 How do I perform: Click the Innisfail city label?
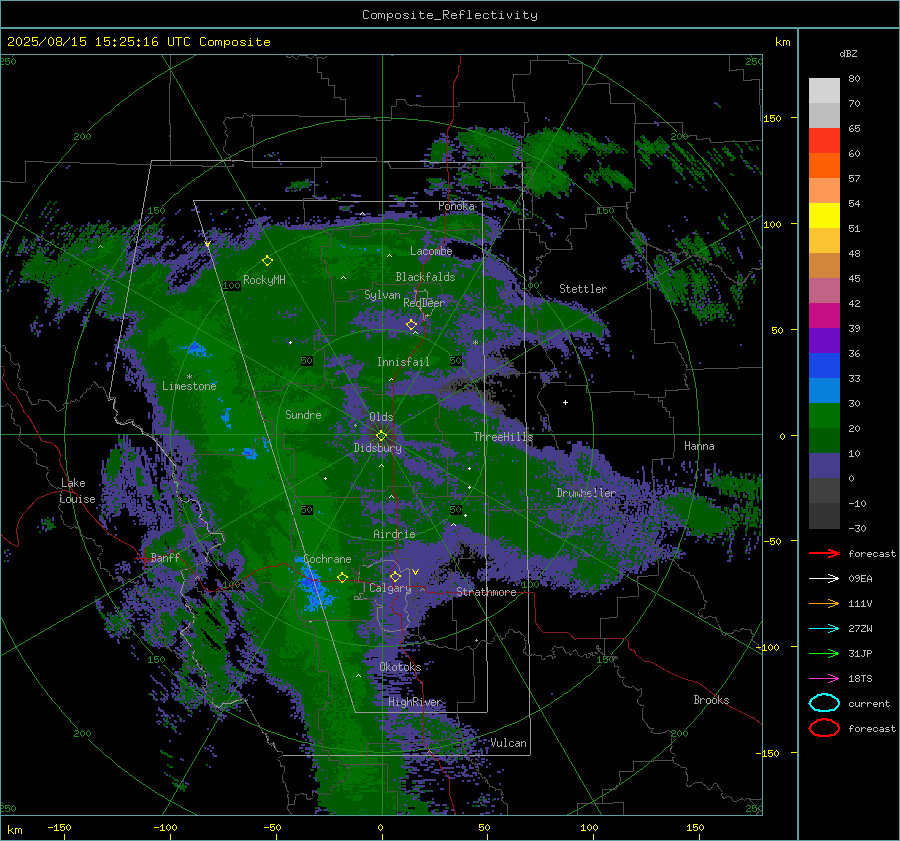point(403,362)
